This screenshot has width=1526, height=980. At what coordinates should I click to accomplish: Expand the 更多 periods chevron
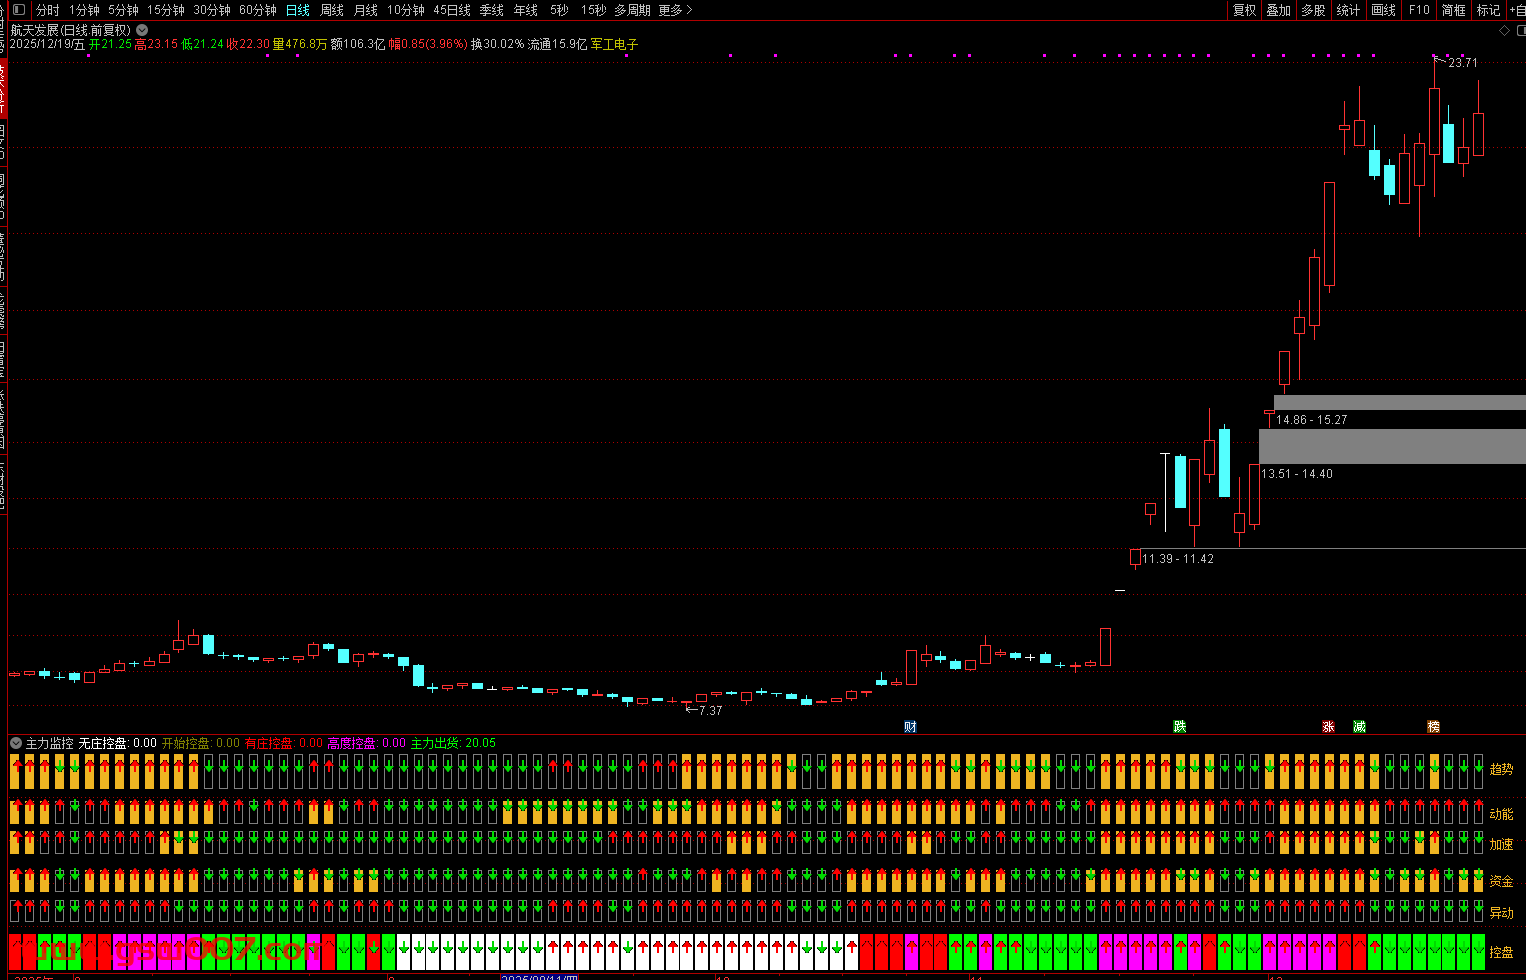(x=689, y=10)
